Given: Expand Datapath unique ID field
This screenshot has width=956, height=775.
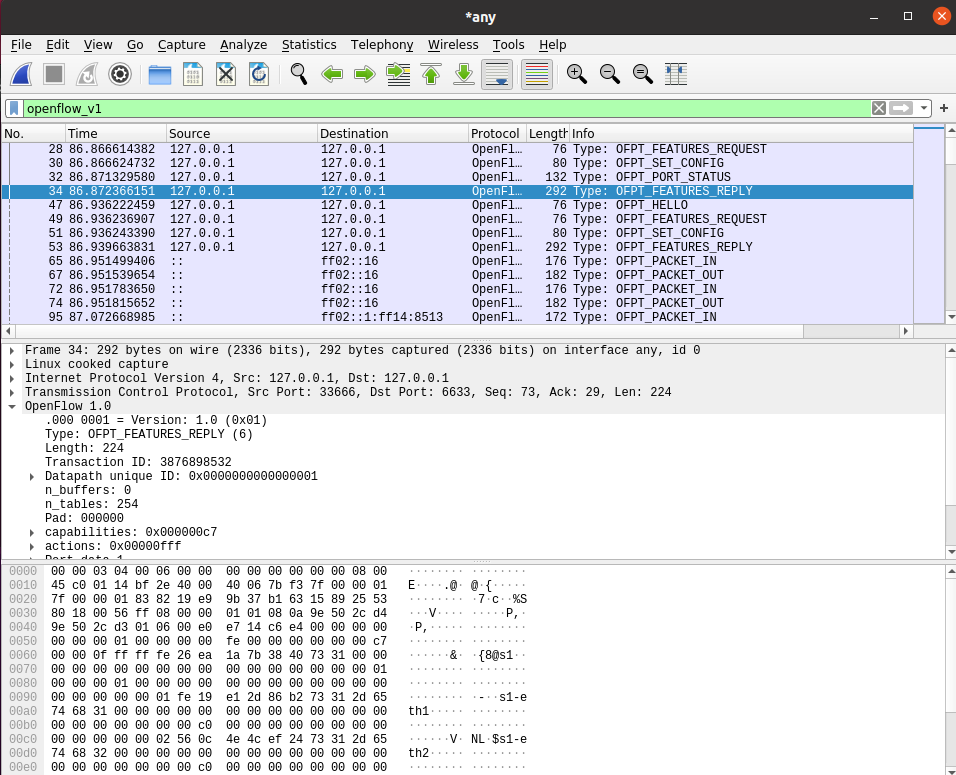Looking at the screenshot, I should pos(32,477).
